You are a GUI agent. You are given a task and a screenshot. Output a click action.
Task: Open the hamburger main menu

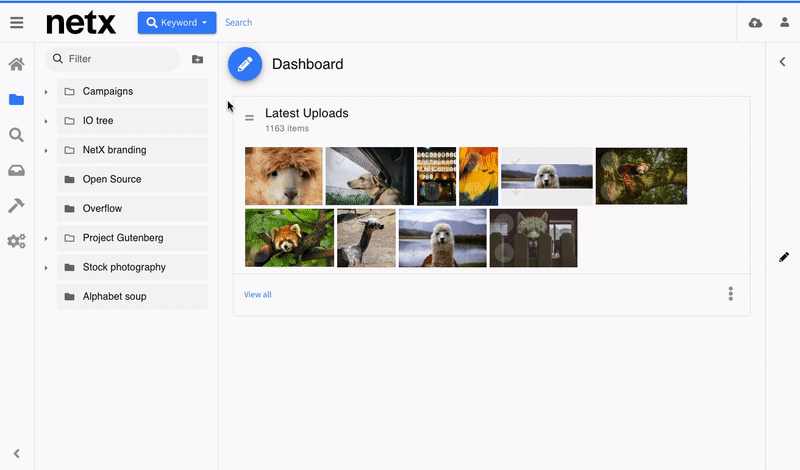pos(16,22)
